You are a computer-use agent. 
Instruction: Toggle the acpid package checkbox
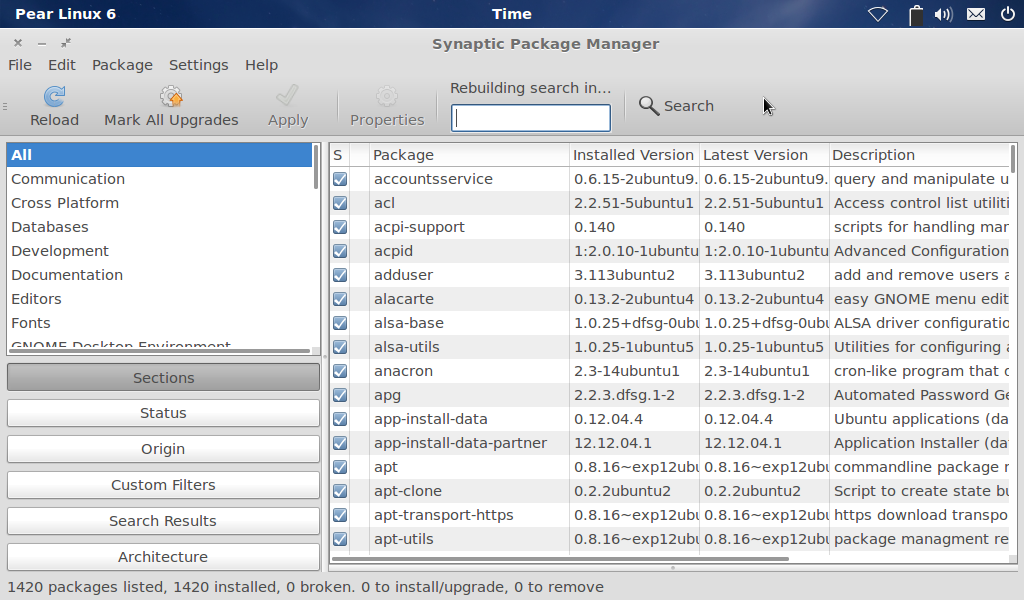pyautogui.click(x=340, y=251)
